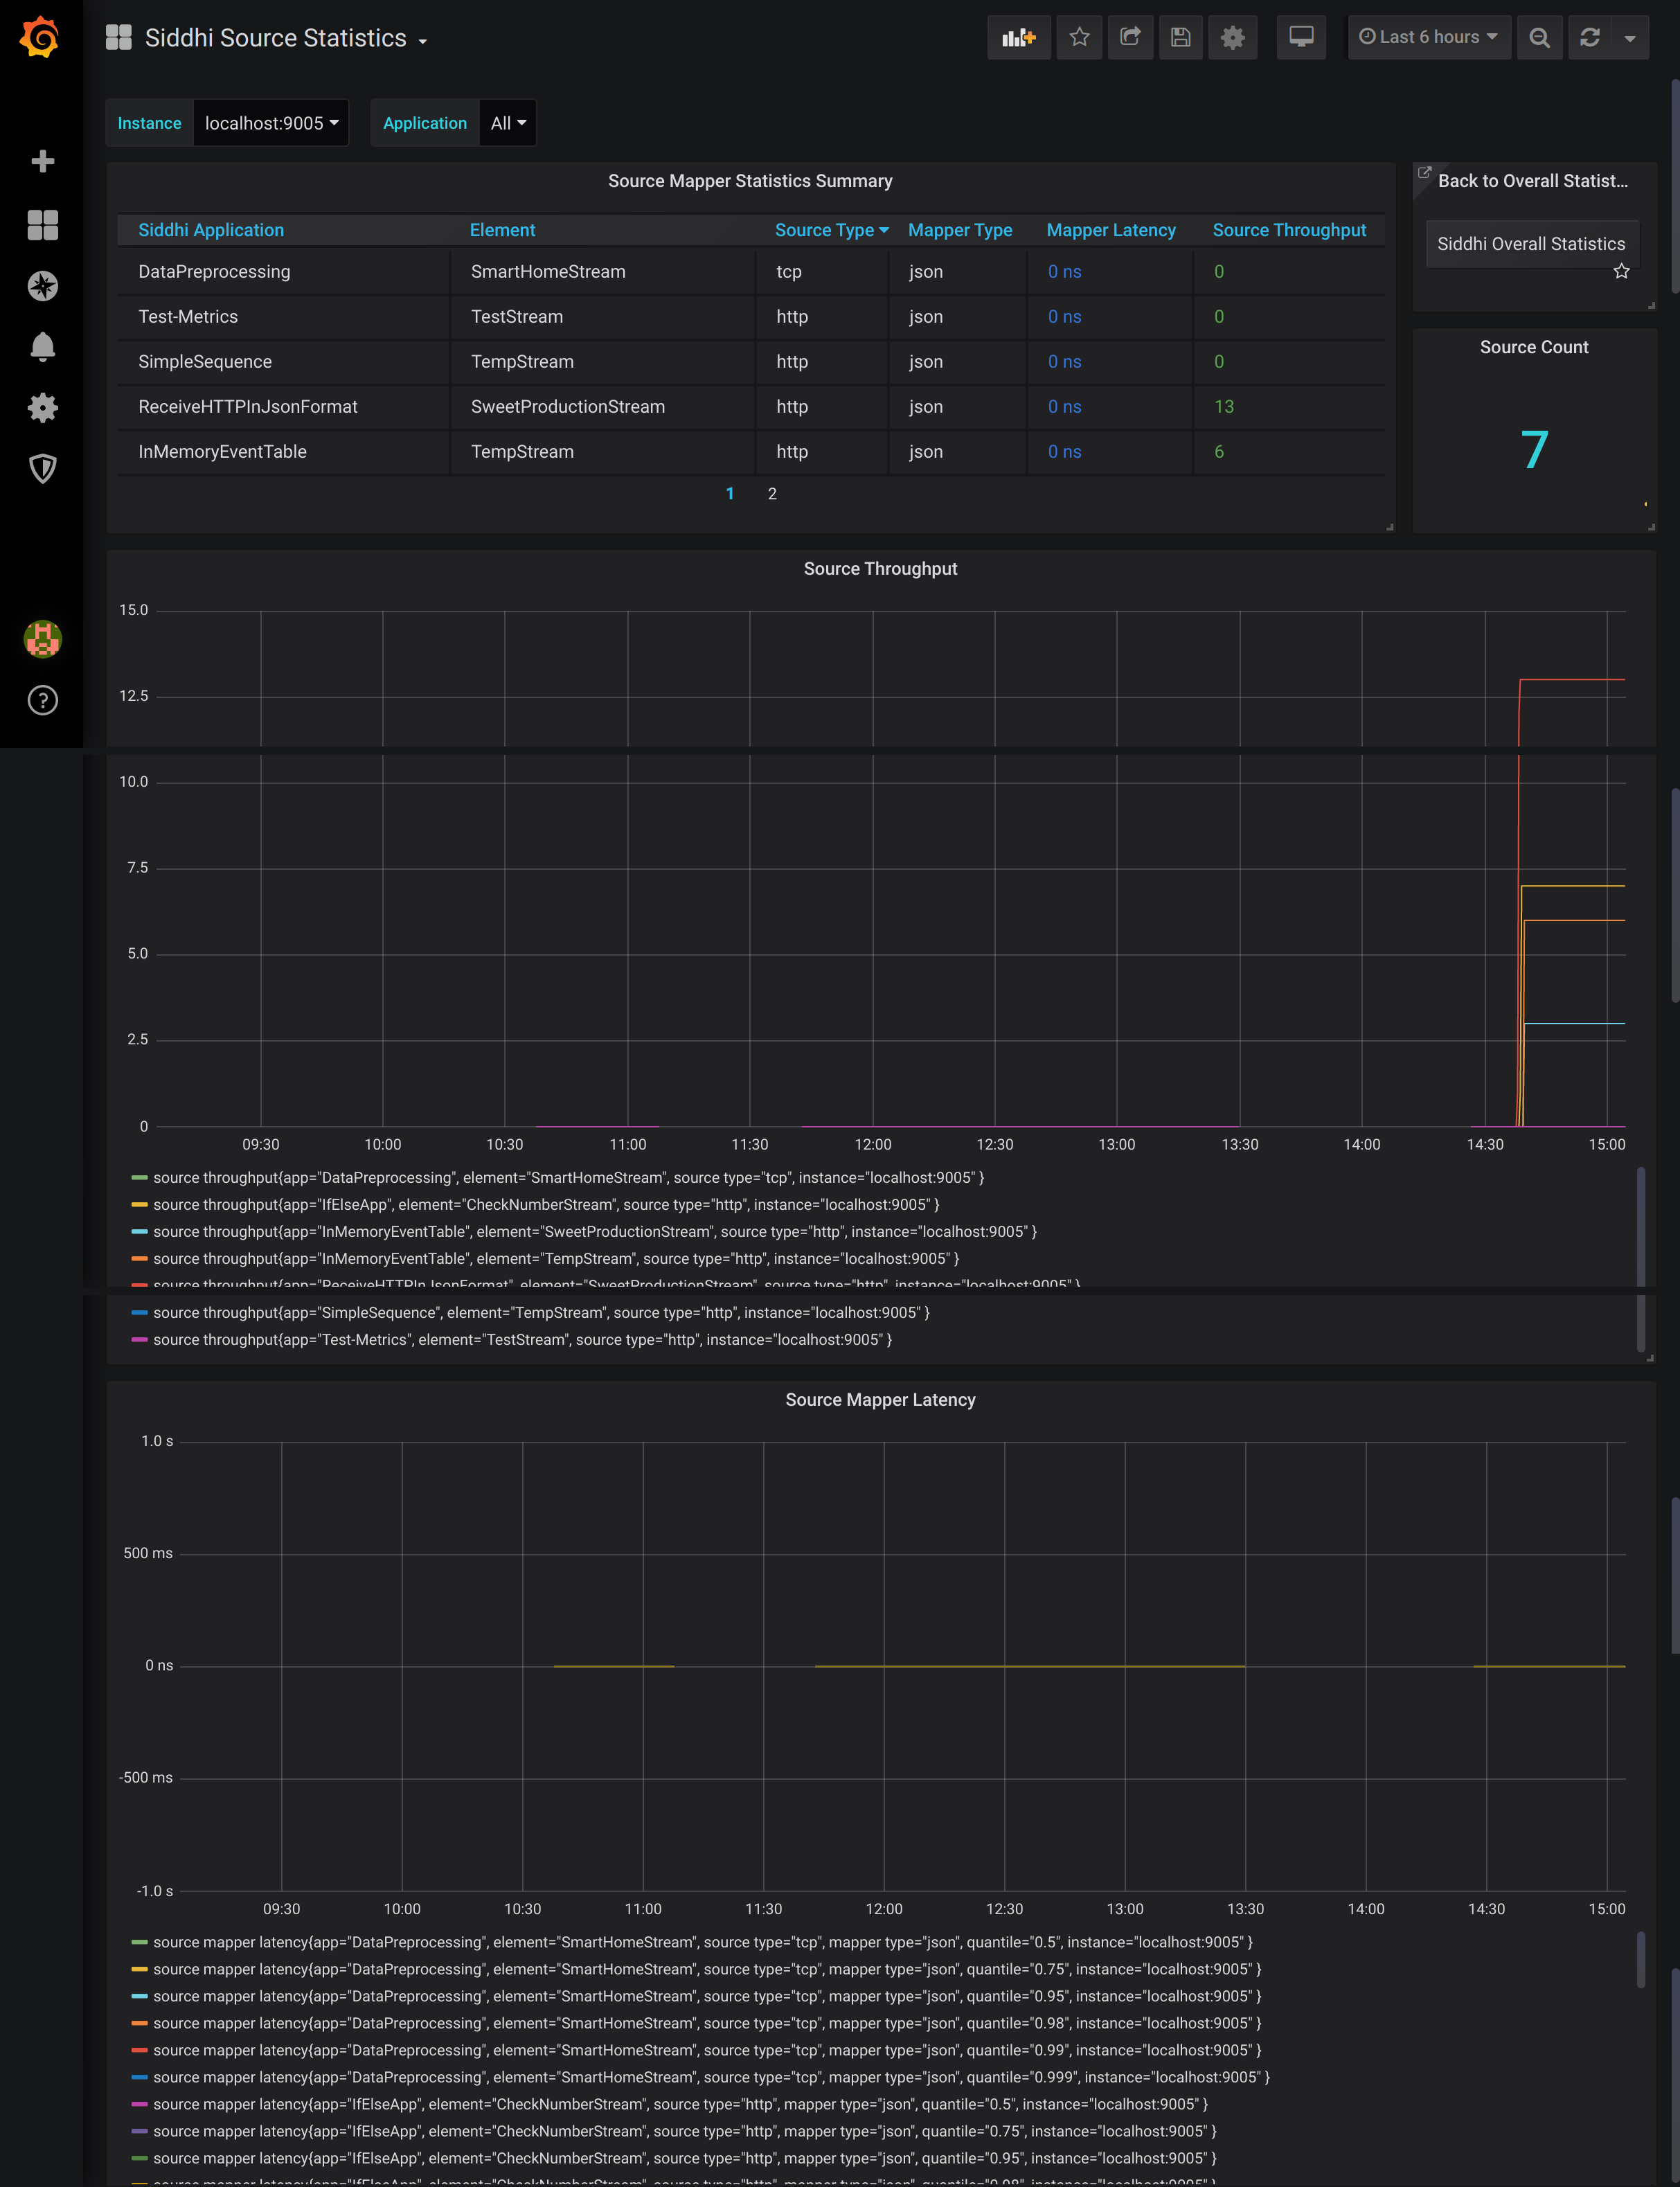1680x2187 pixels.
Task: Refresh the dashboard
Action: 1590,38
